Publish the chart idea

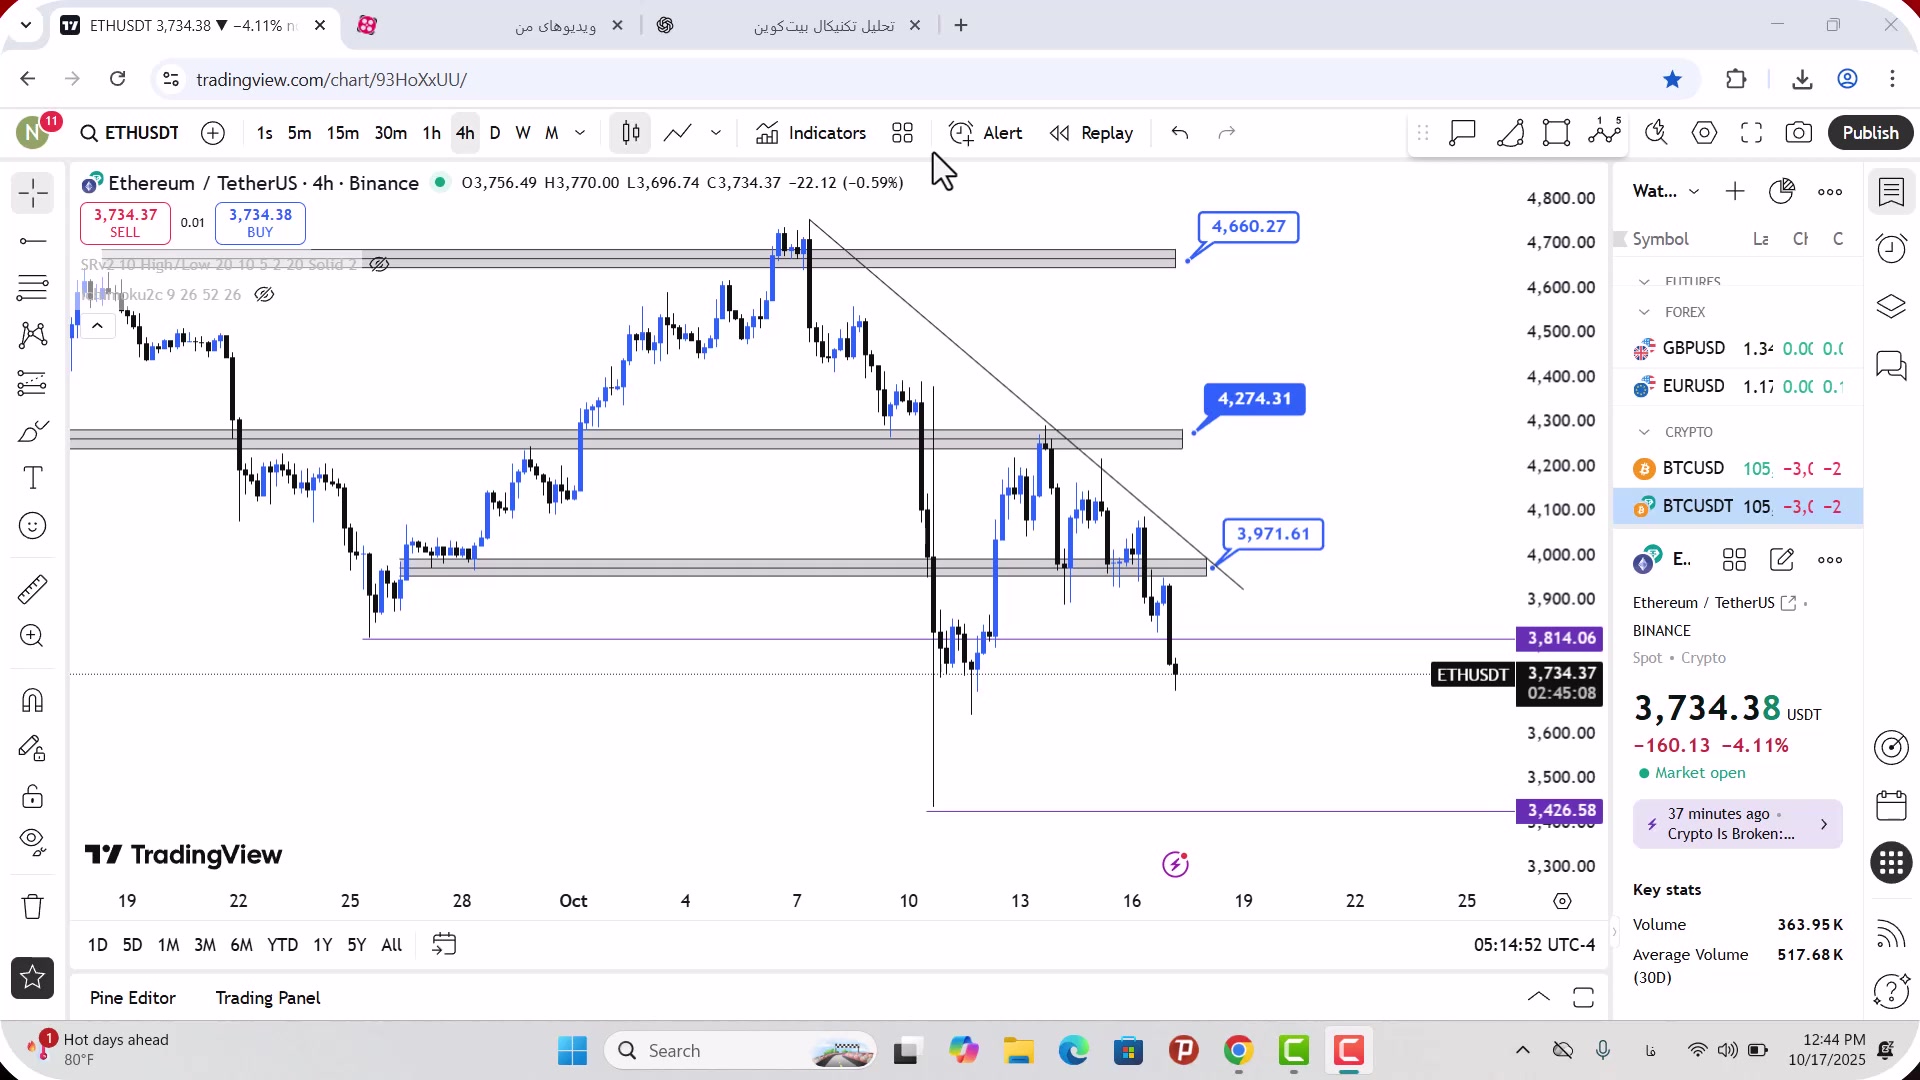[x=1871, y=133]
